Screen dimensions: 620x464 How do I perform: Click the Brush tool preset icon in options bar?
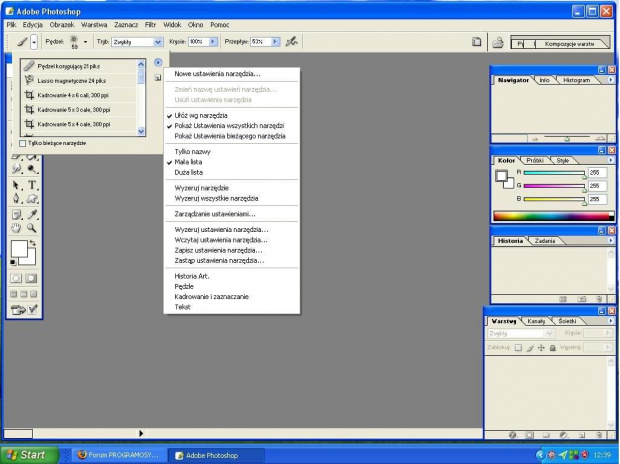(22, 42)
